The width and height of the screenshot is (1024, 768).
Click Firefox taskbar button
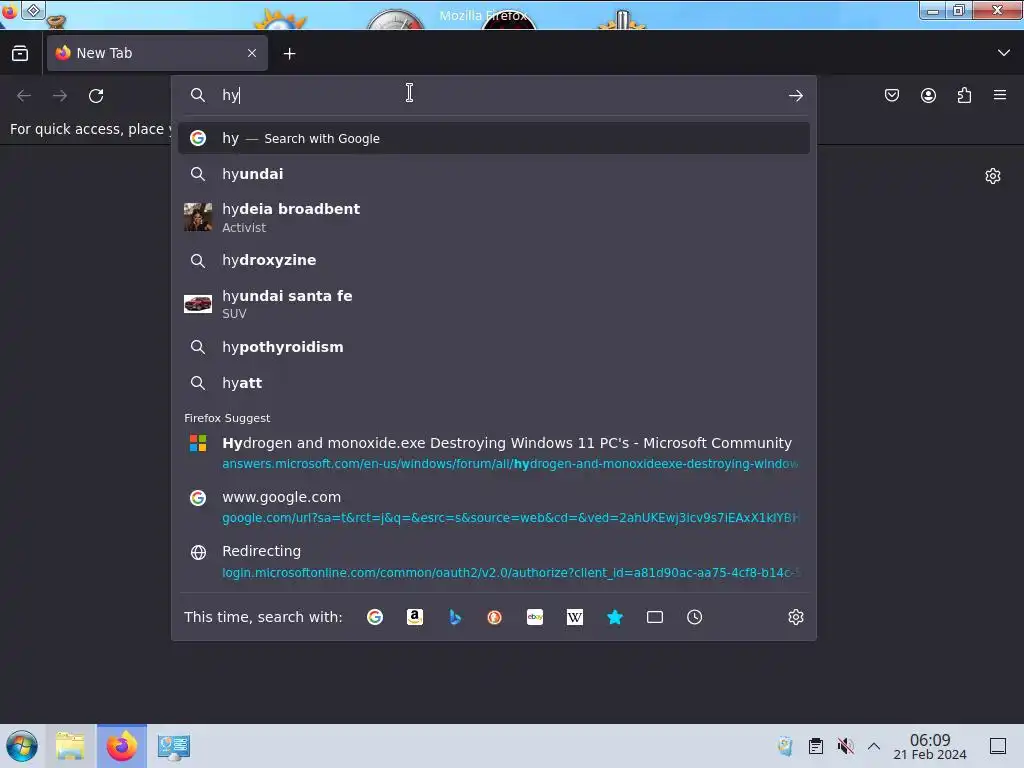(x=122, y=746)
